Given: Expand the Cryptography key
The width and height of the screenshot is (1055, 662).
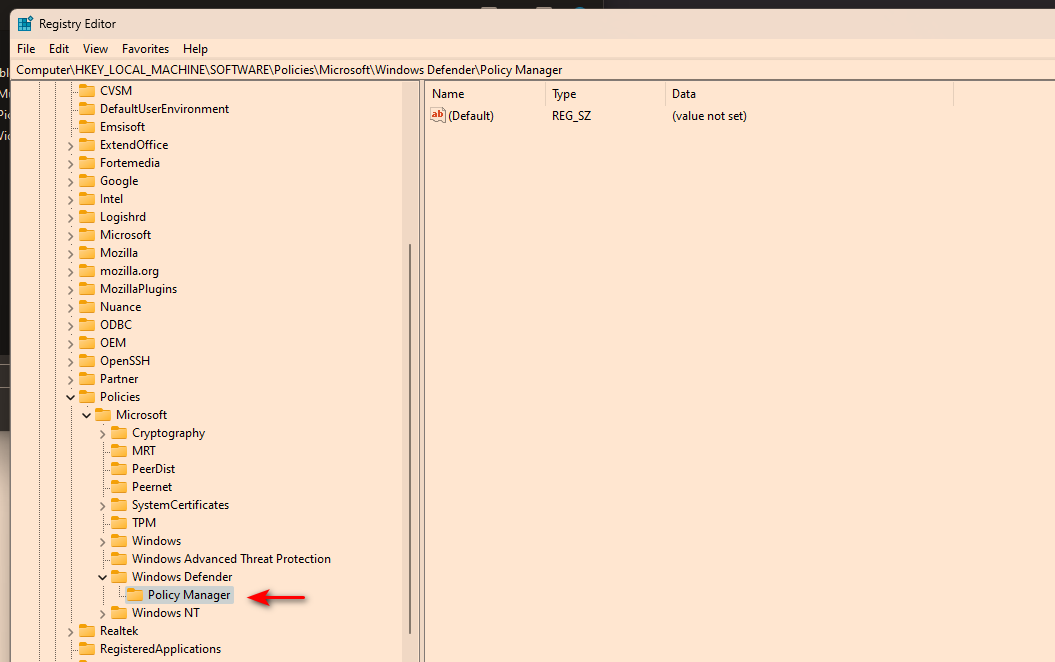Looking at the screenshot, I should (102, 434).
